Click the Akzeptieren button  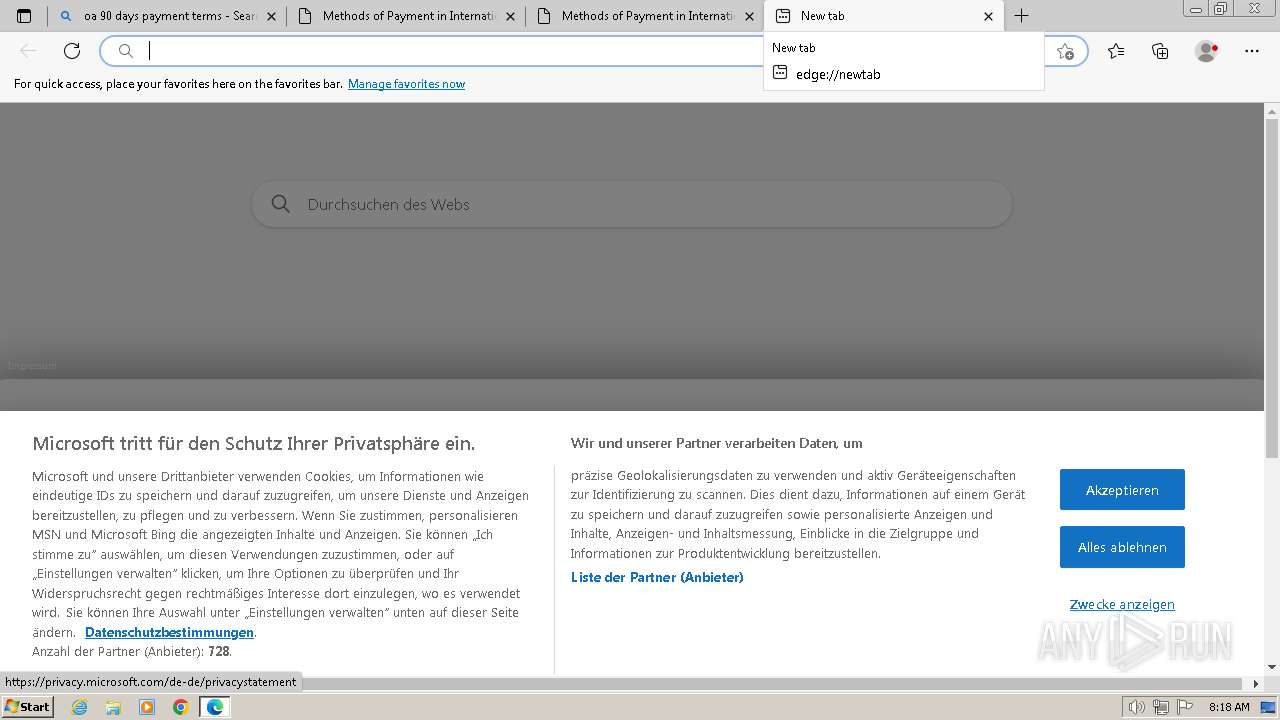[1122, 490]
